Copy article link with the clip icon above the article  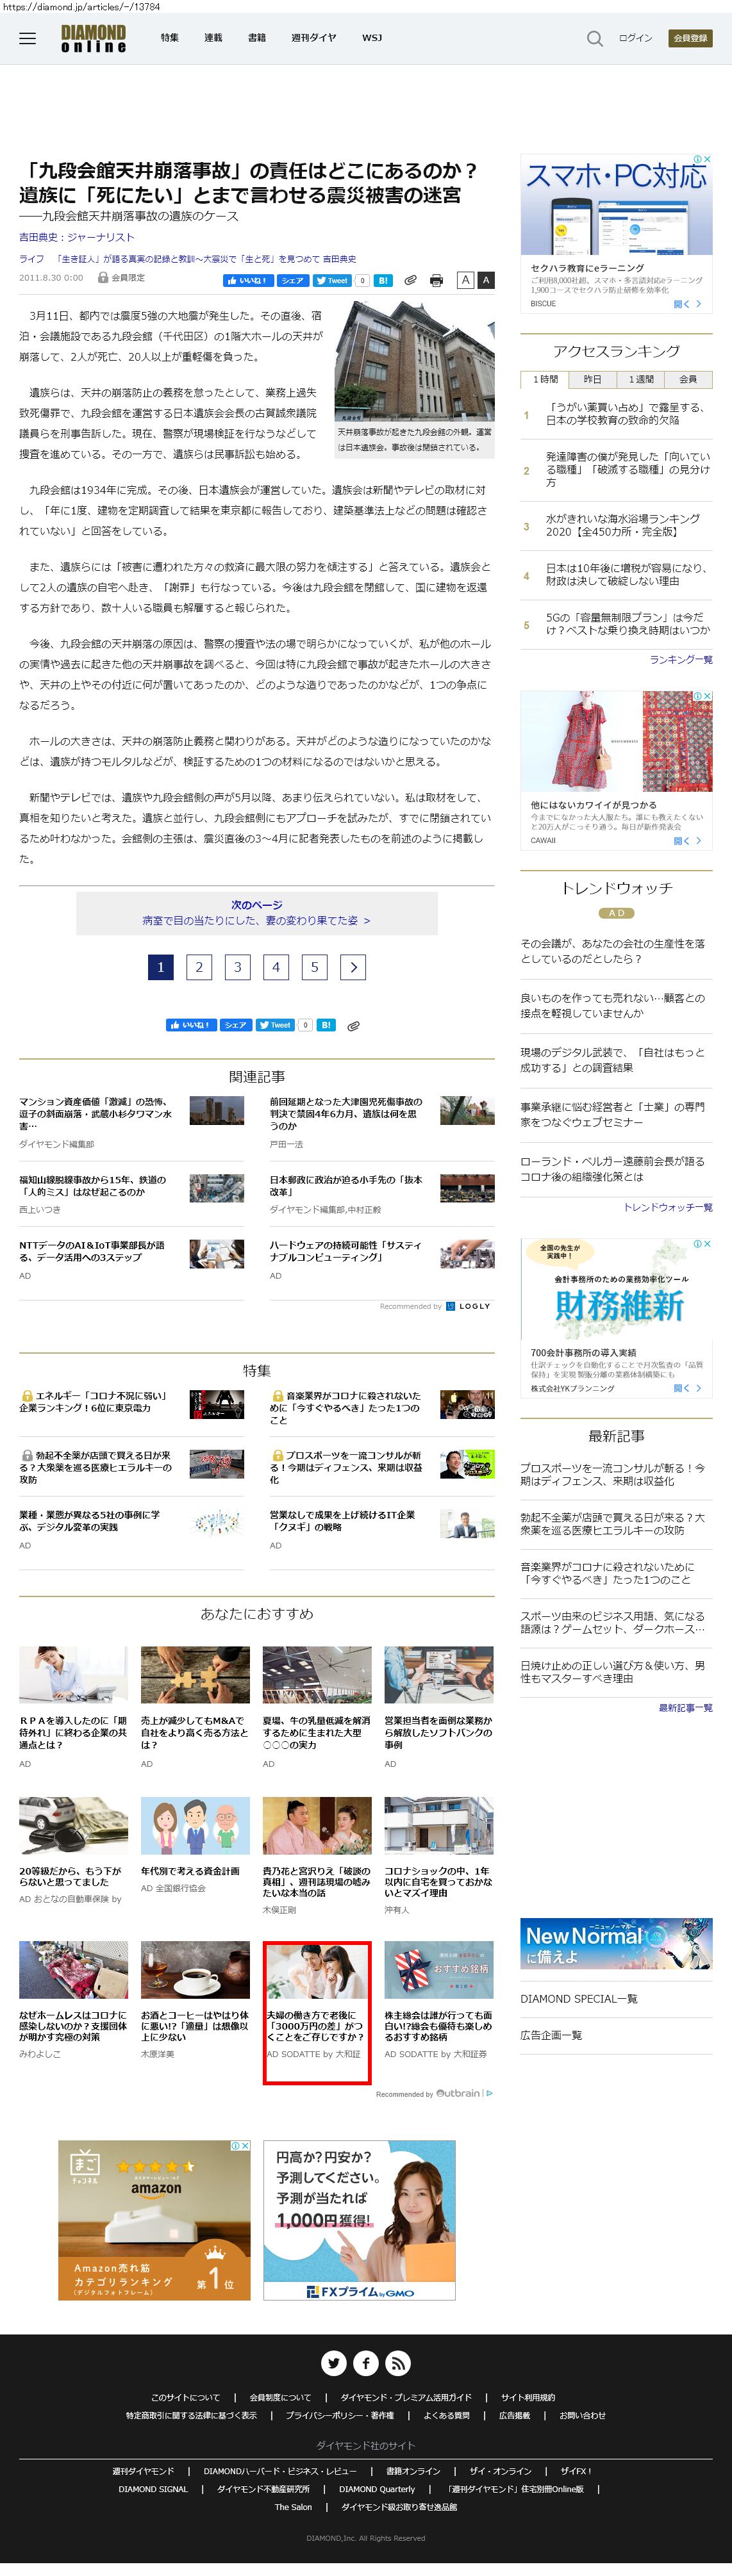click(x=410, y=281)
